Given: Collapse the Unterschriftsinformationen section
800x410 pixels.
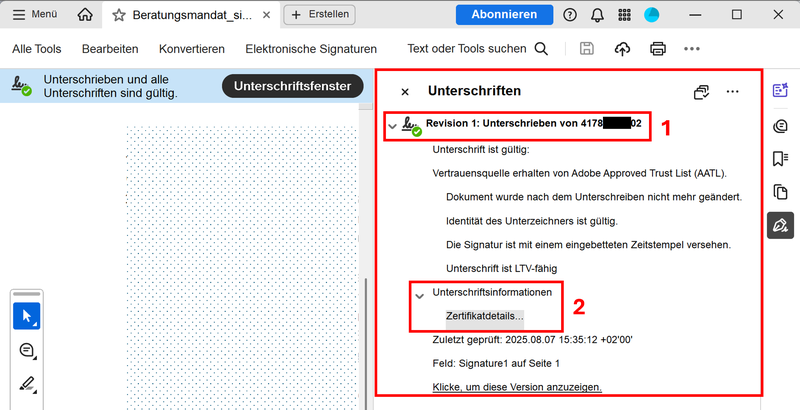Looking at the screenshot, I should [420, 296].
